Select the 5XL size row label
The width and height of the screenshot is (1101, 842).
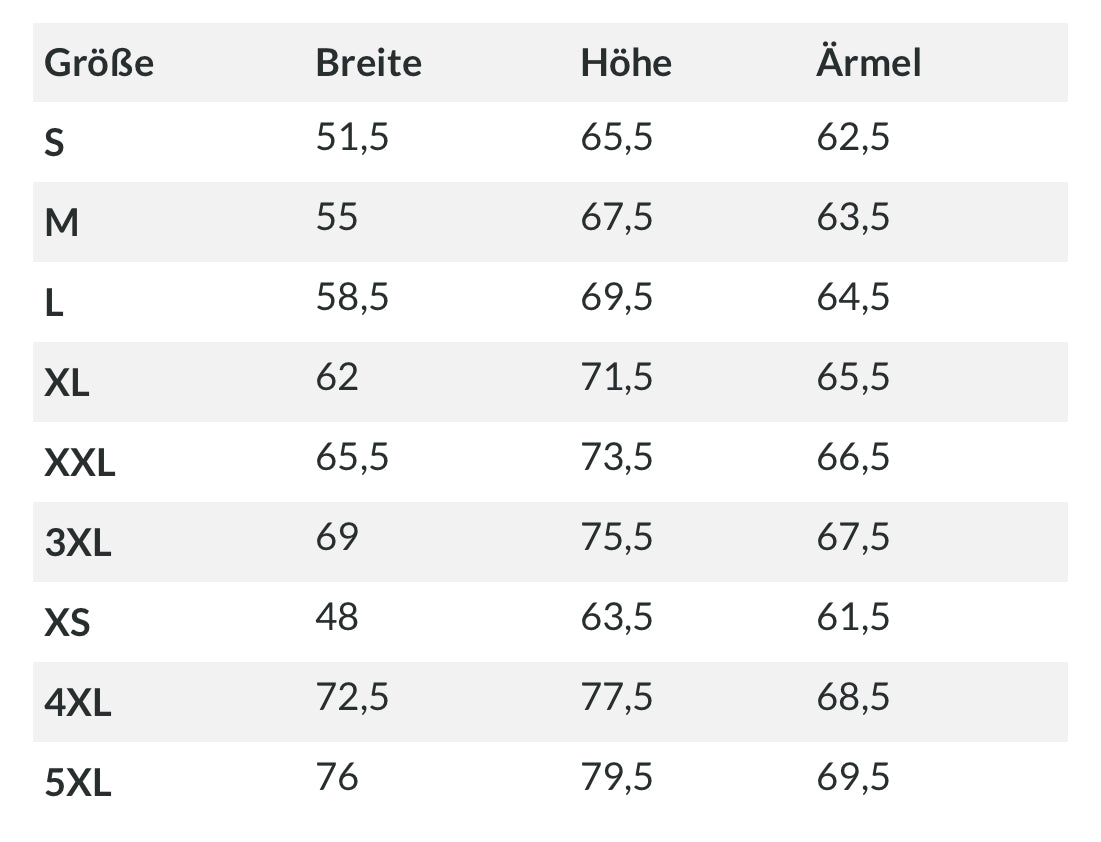click(78, 783)
